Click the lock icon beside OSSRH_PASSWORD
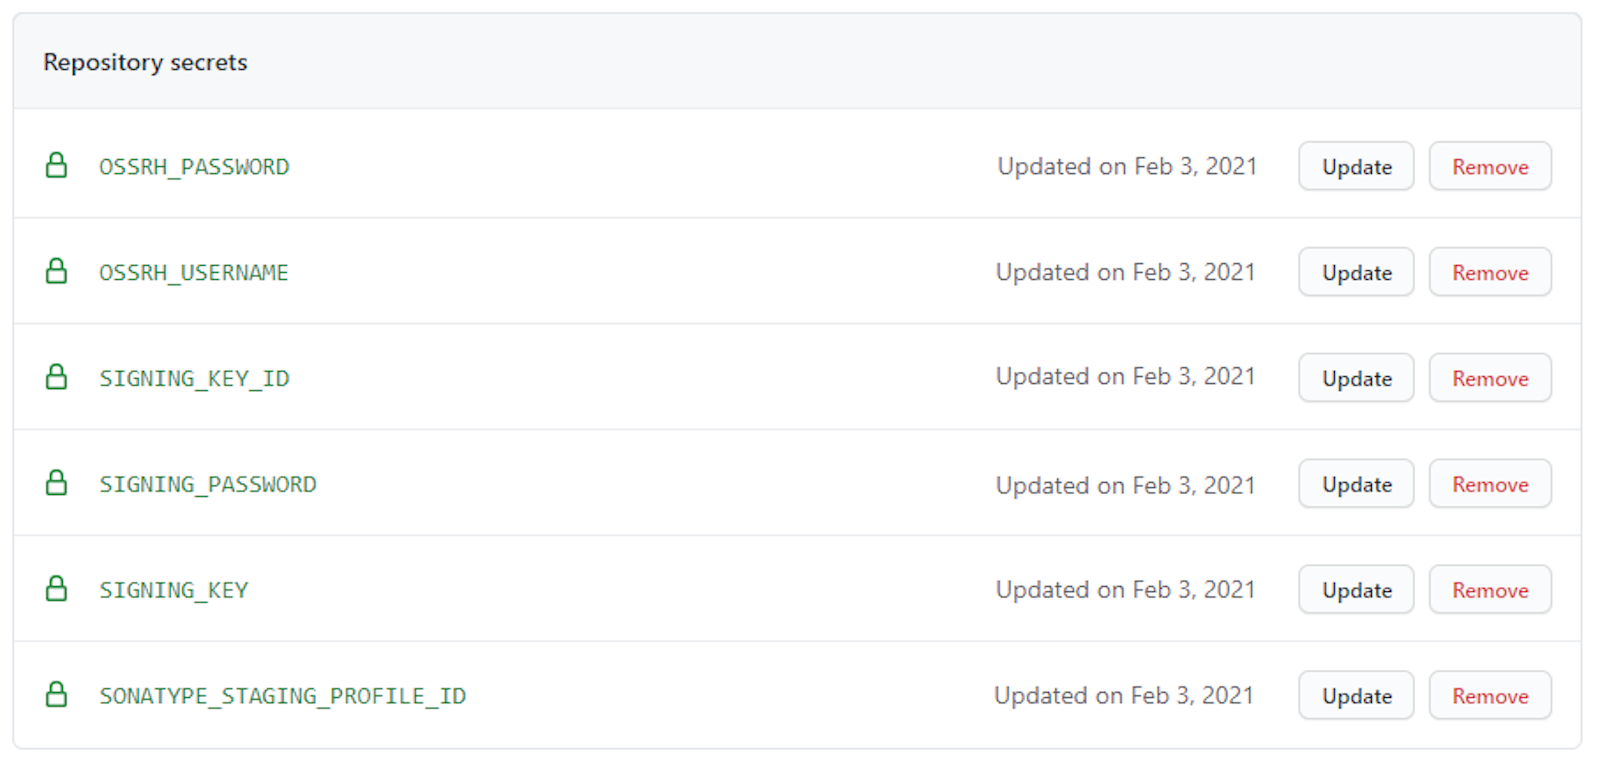The height and width of the screenshot is (769, 1600). 57,166
